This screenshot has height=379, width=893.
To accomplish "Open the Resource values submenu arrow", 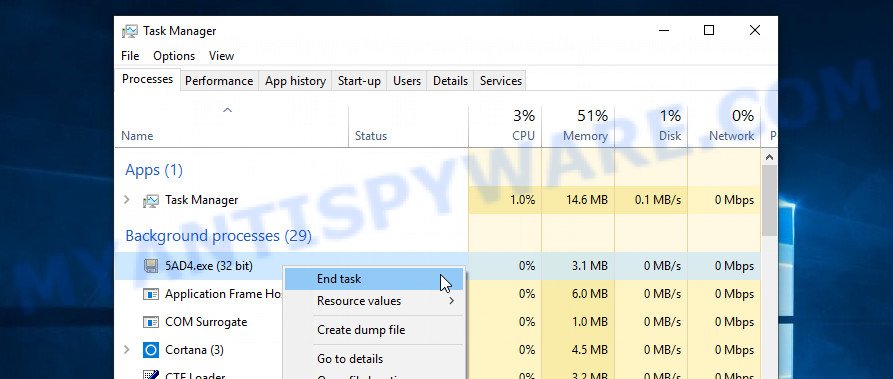I will coord(452,300).
